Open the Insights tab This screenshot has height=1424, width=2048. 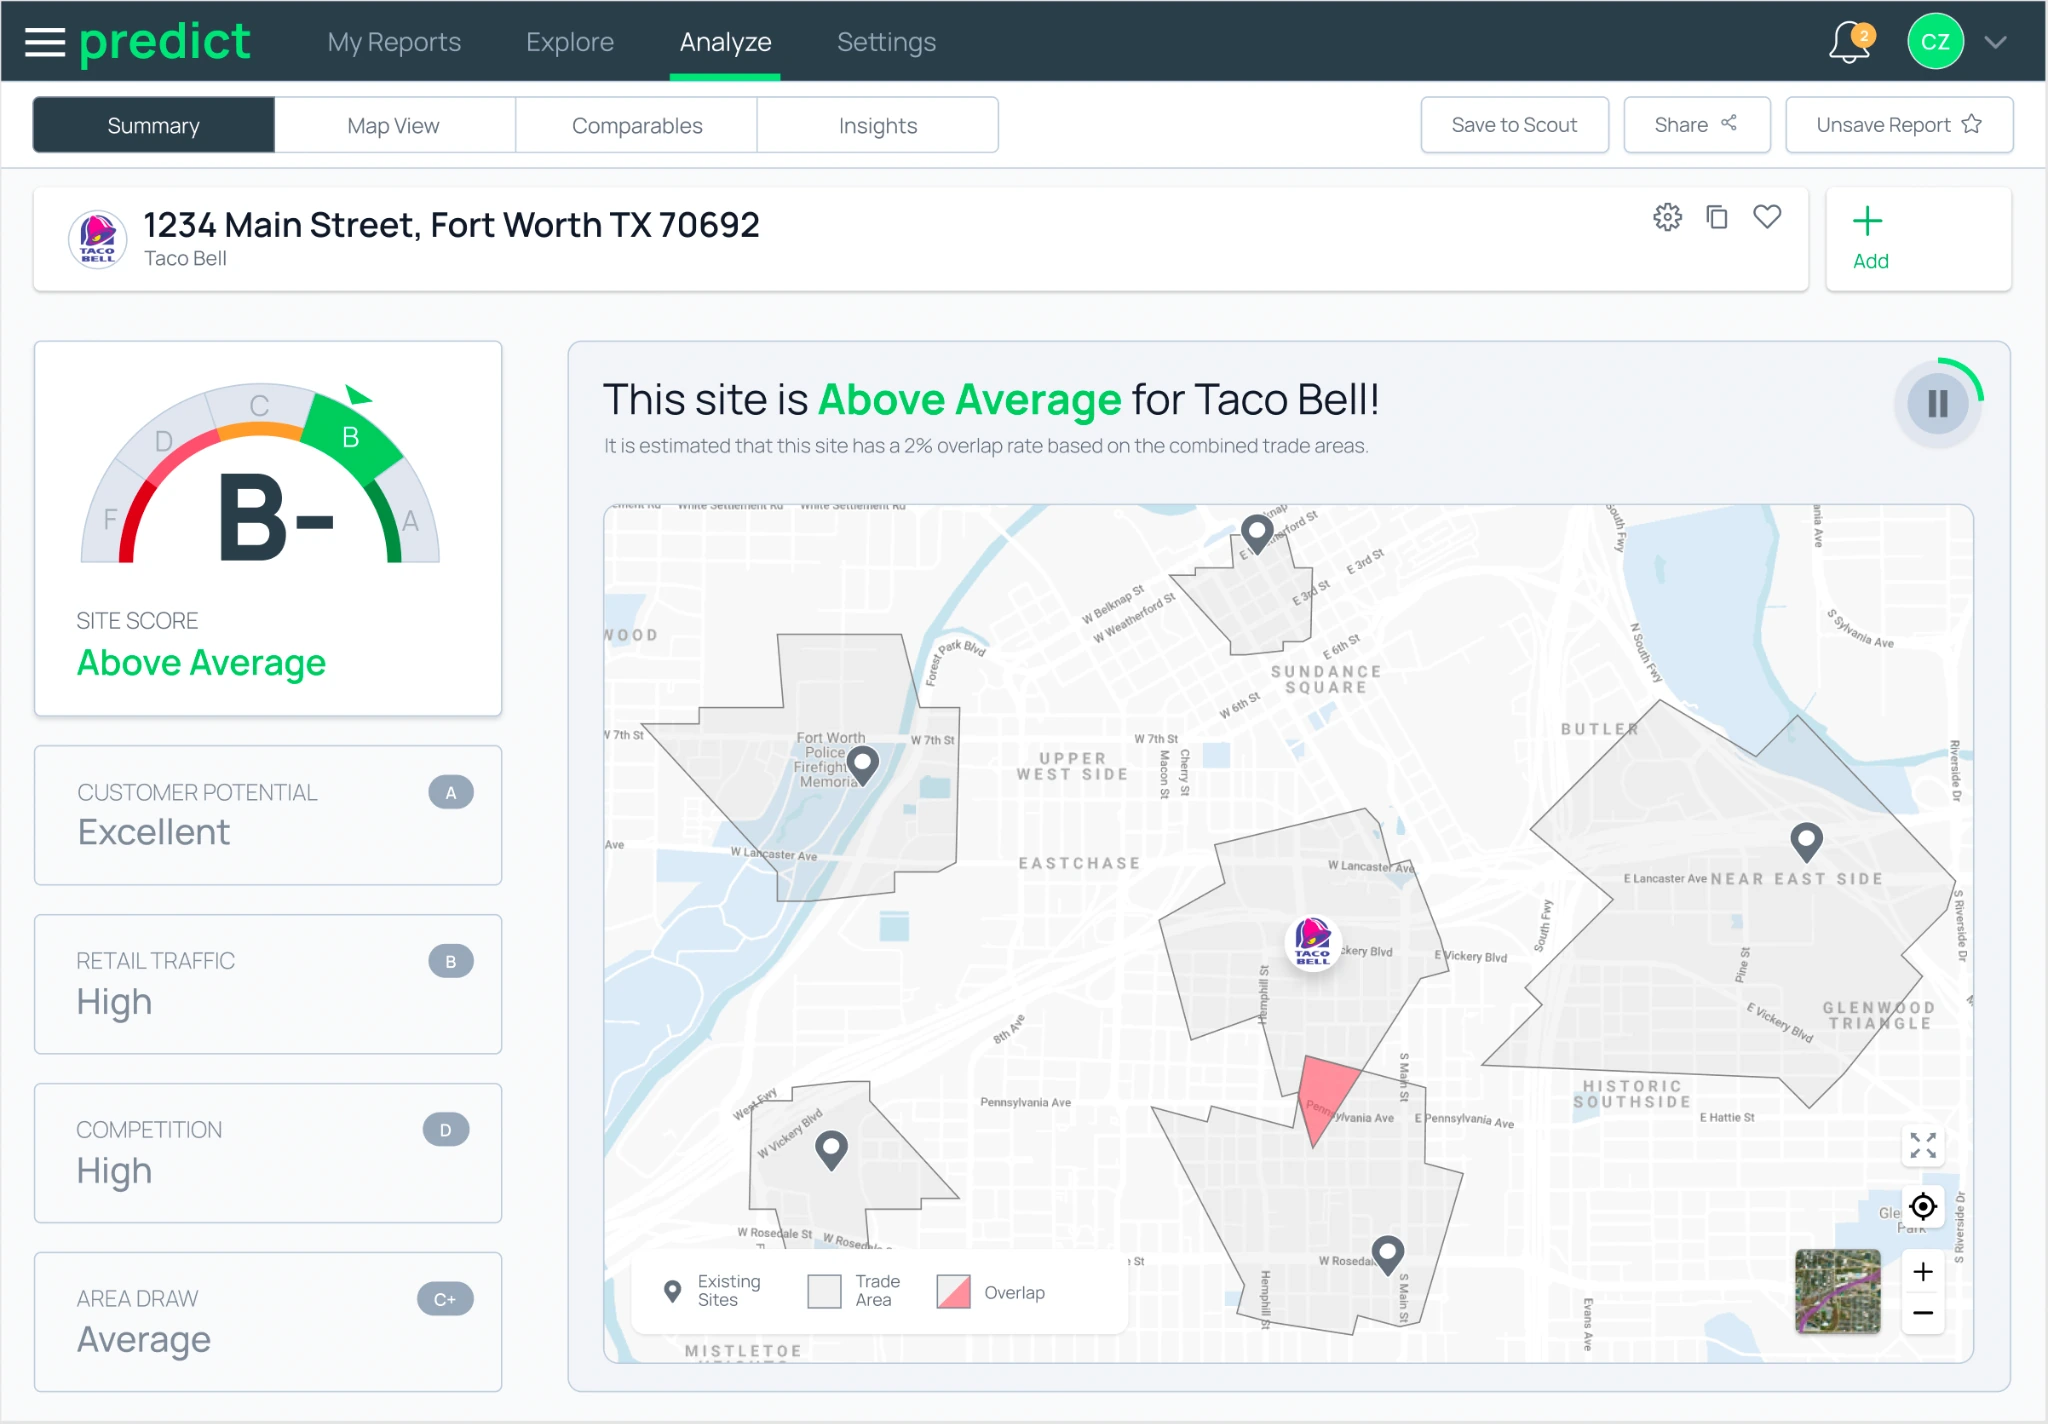click(x=878, y=125)
